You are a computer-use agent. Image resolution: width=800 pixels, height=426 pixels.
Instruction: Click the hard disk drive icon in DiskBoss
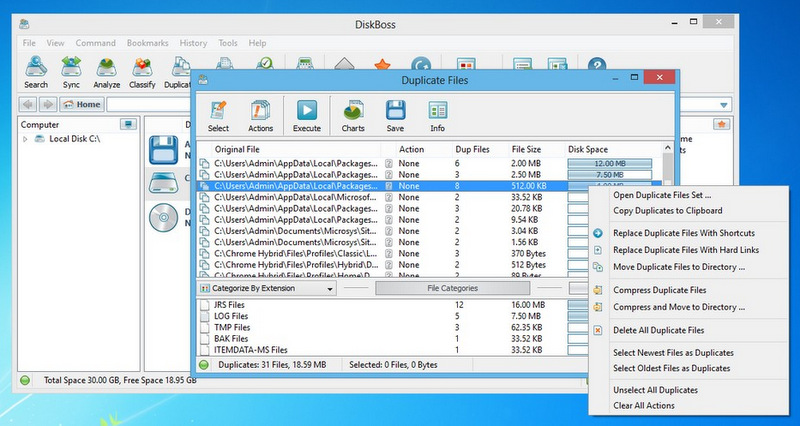(x=163, y=184)
